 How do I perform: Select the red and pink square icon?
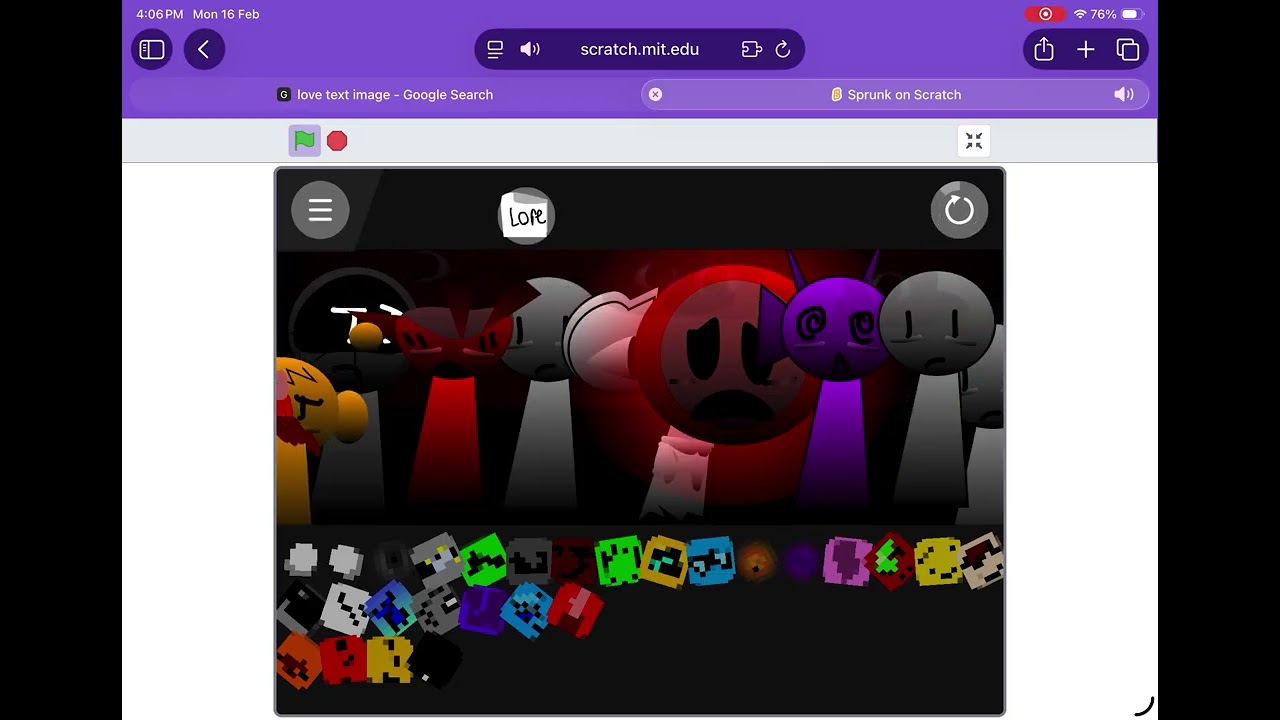click(575, 610)
